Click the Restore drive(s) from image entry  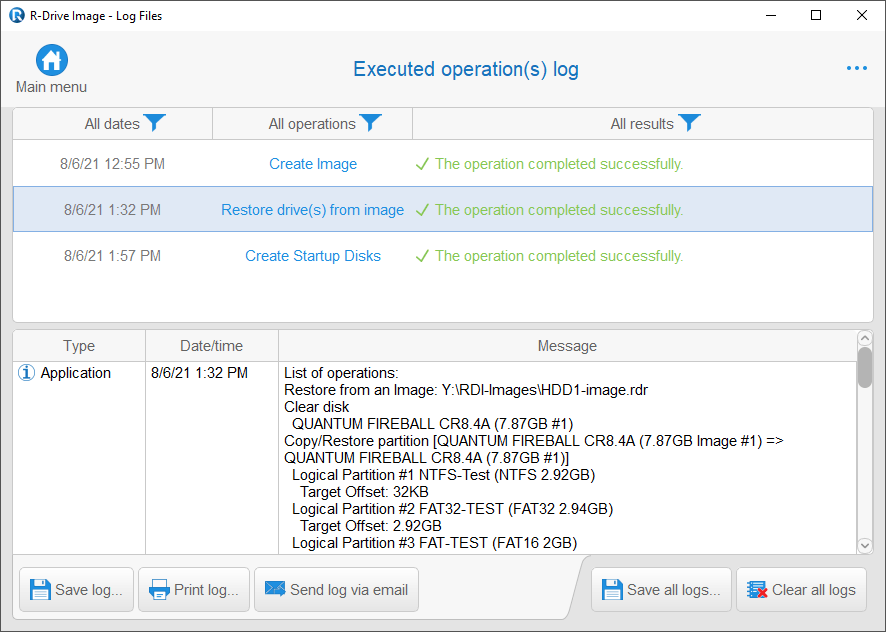tap(443, 210)
